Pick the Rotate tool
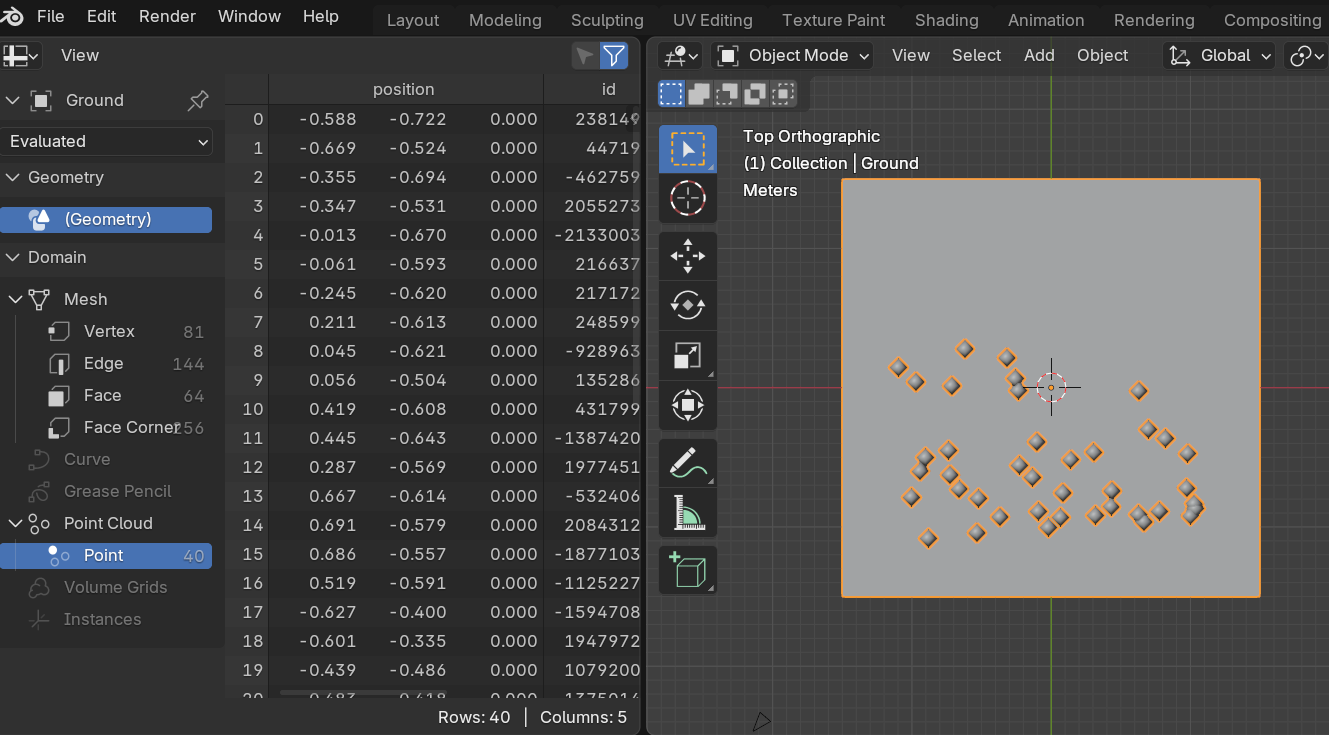Screen dimensions: 1329x735 pyautogui.click(x=687, y=306)
